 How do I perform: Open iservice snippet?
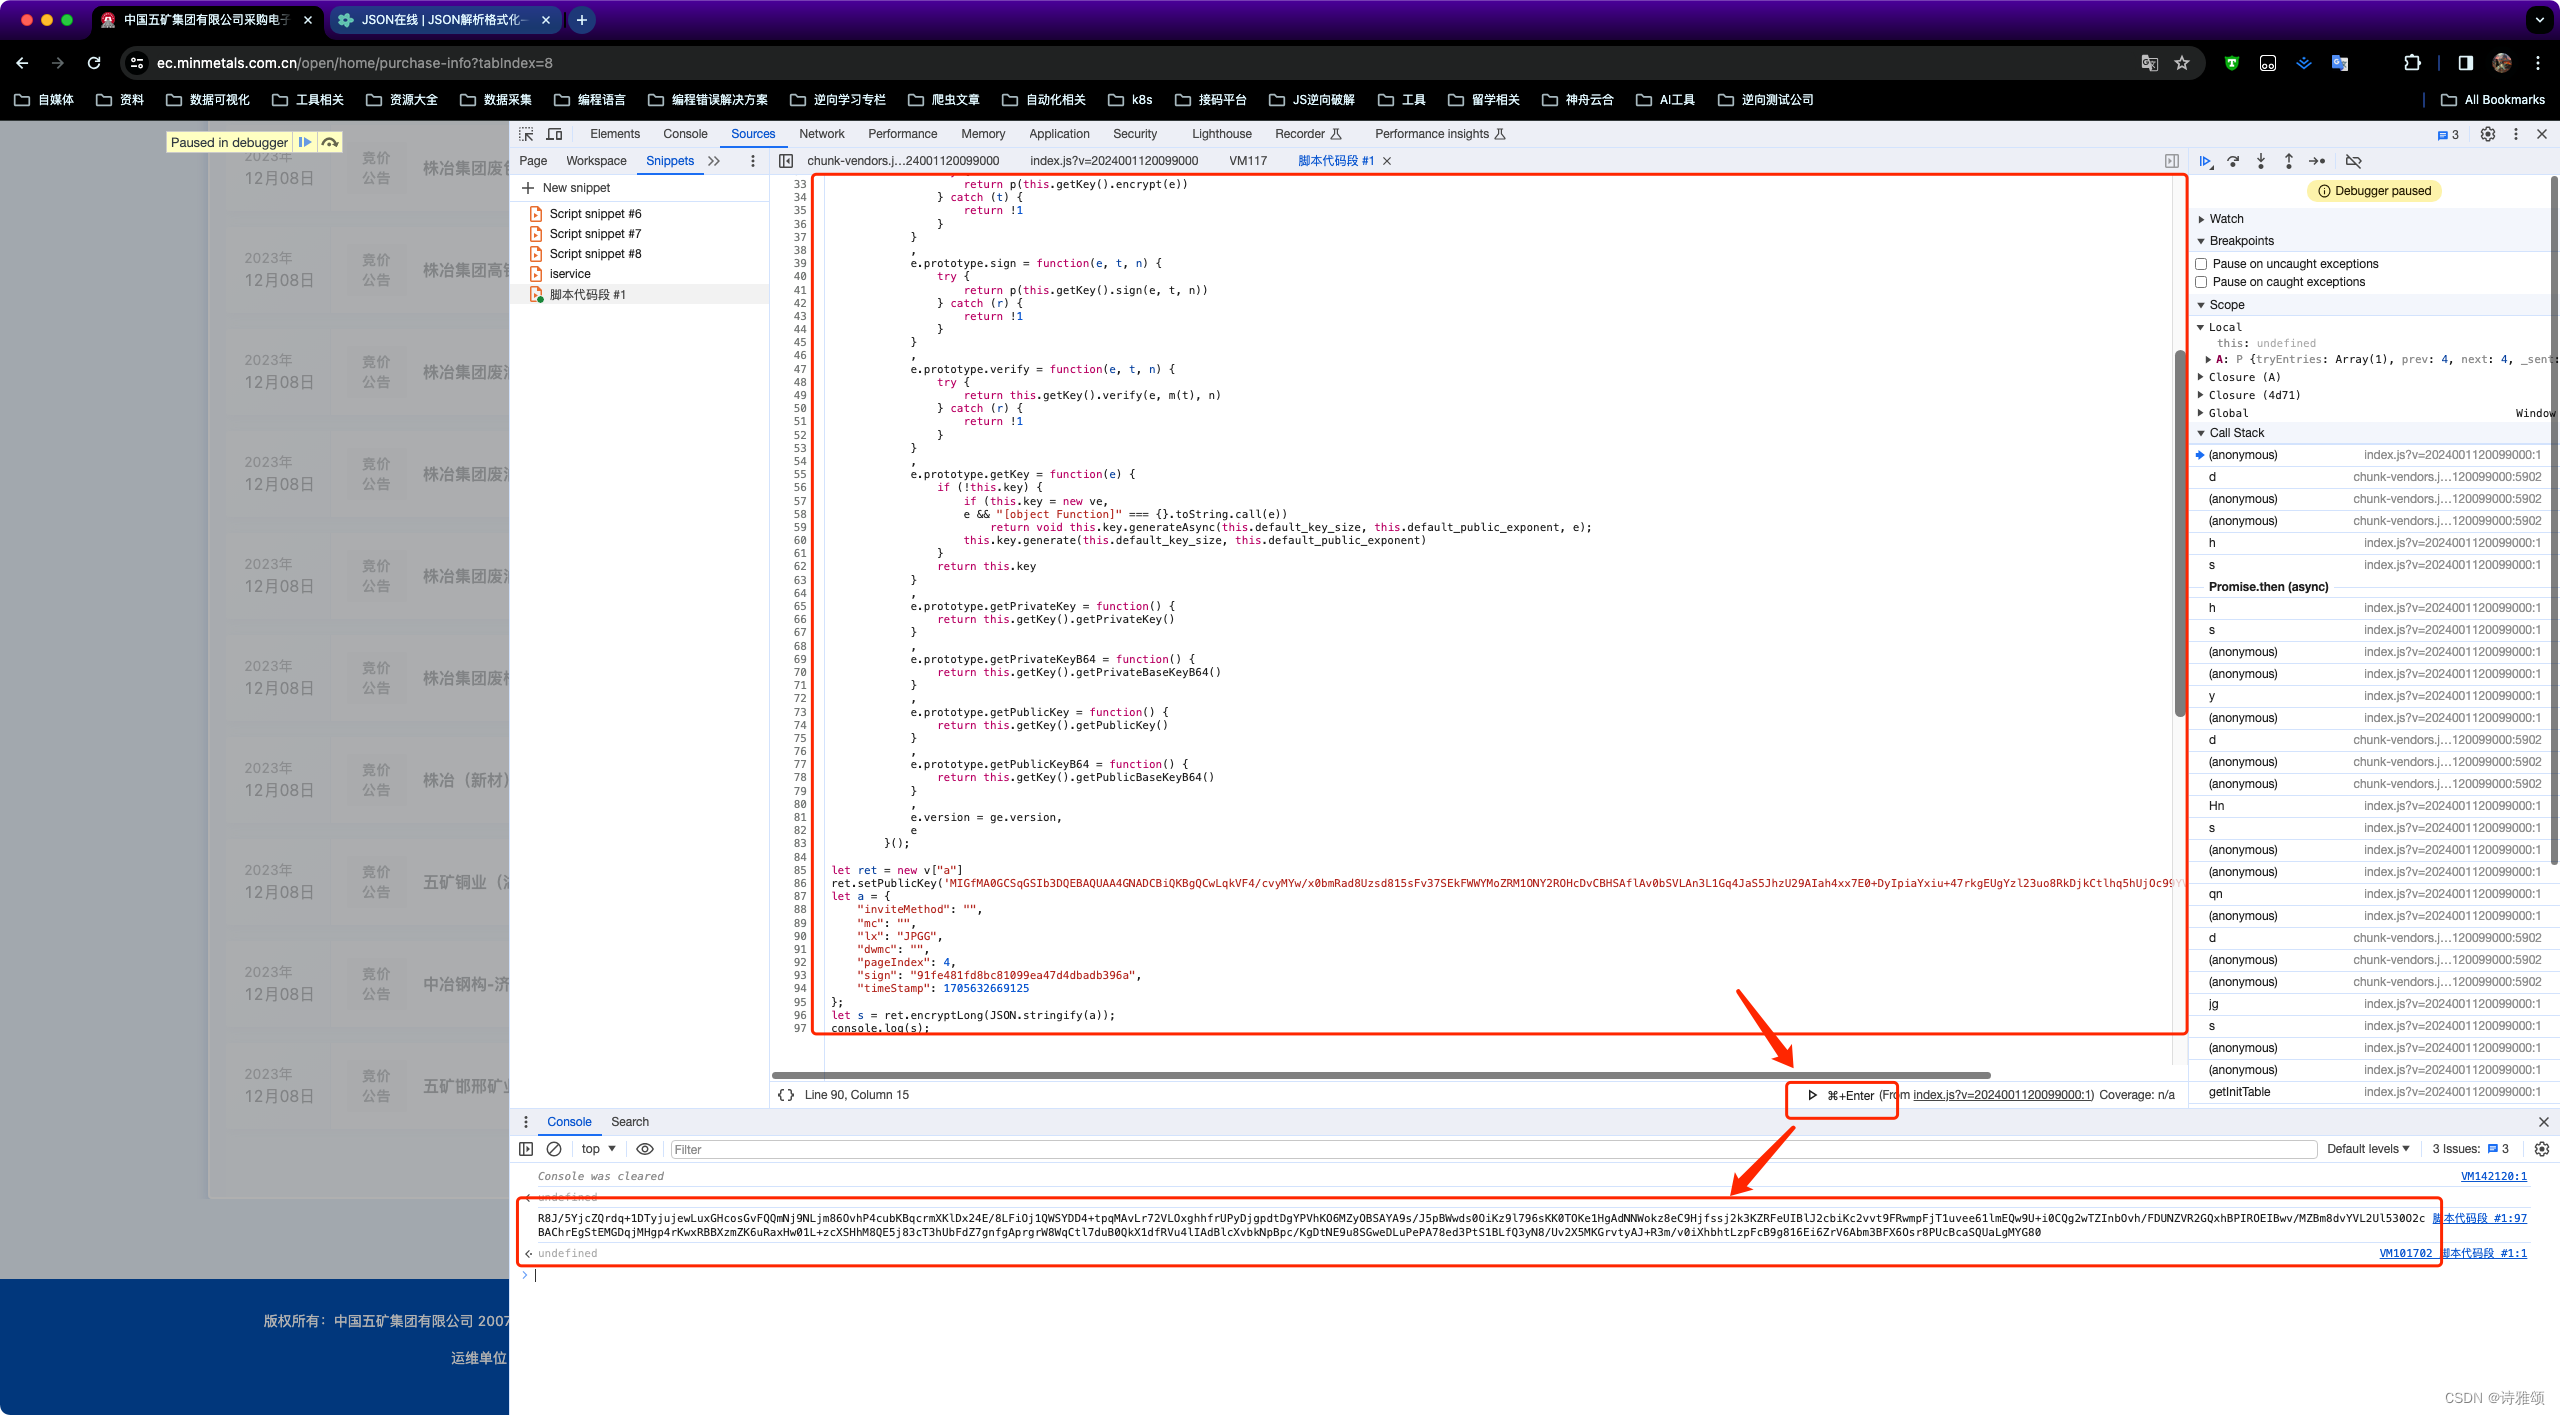tap(570, 274)
